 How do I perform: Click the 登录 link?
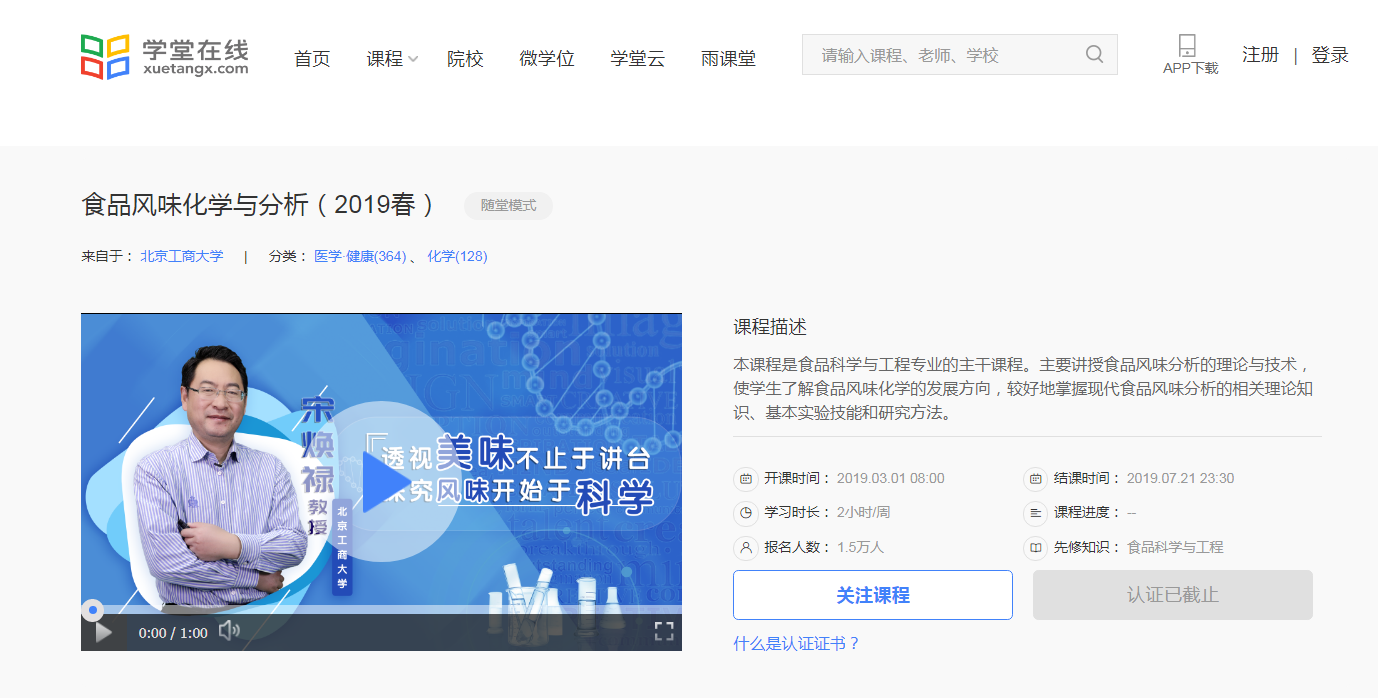[1330, 55]
